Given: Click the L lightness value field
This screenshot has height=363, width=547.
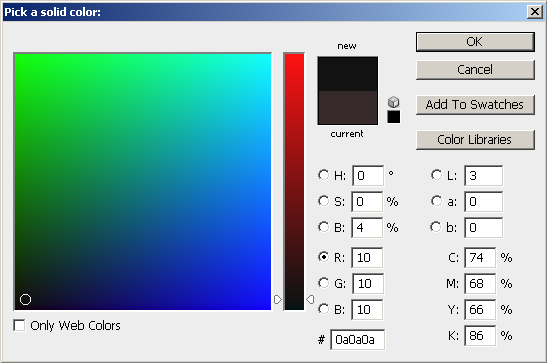Looking at the screenshot, I should point(484,175).
